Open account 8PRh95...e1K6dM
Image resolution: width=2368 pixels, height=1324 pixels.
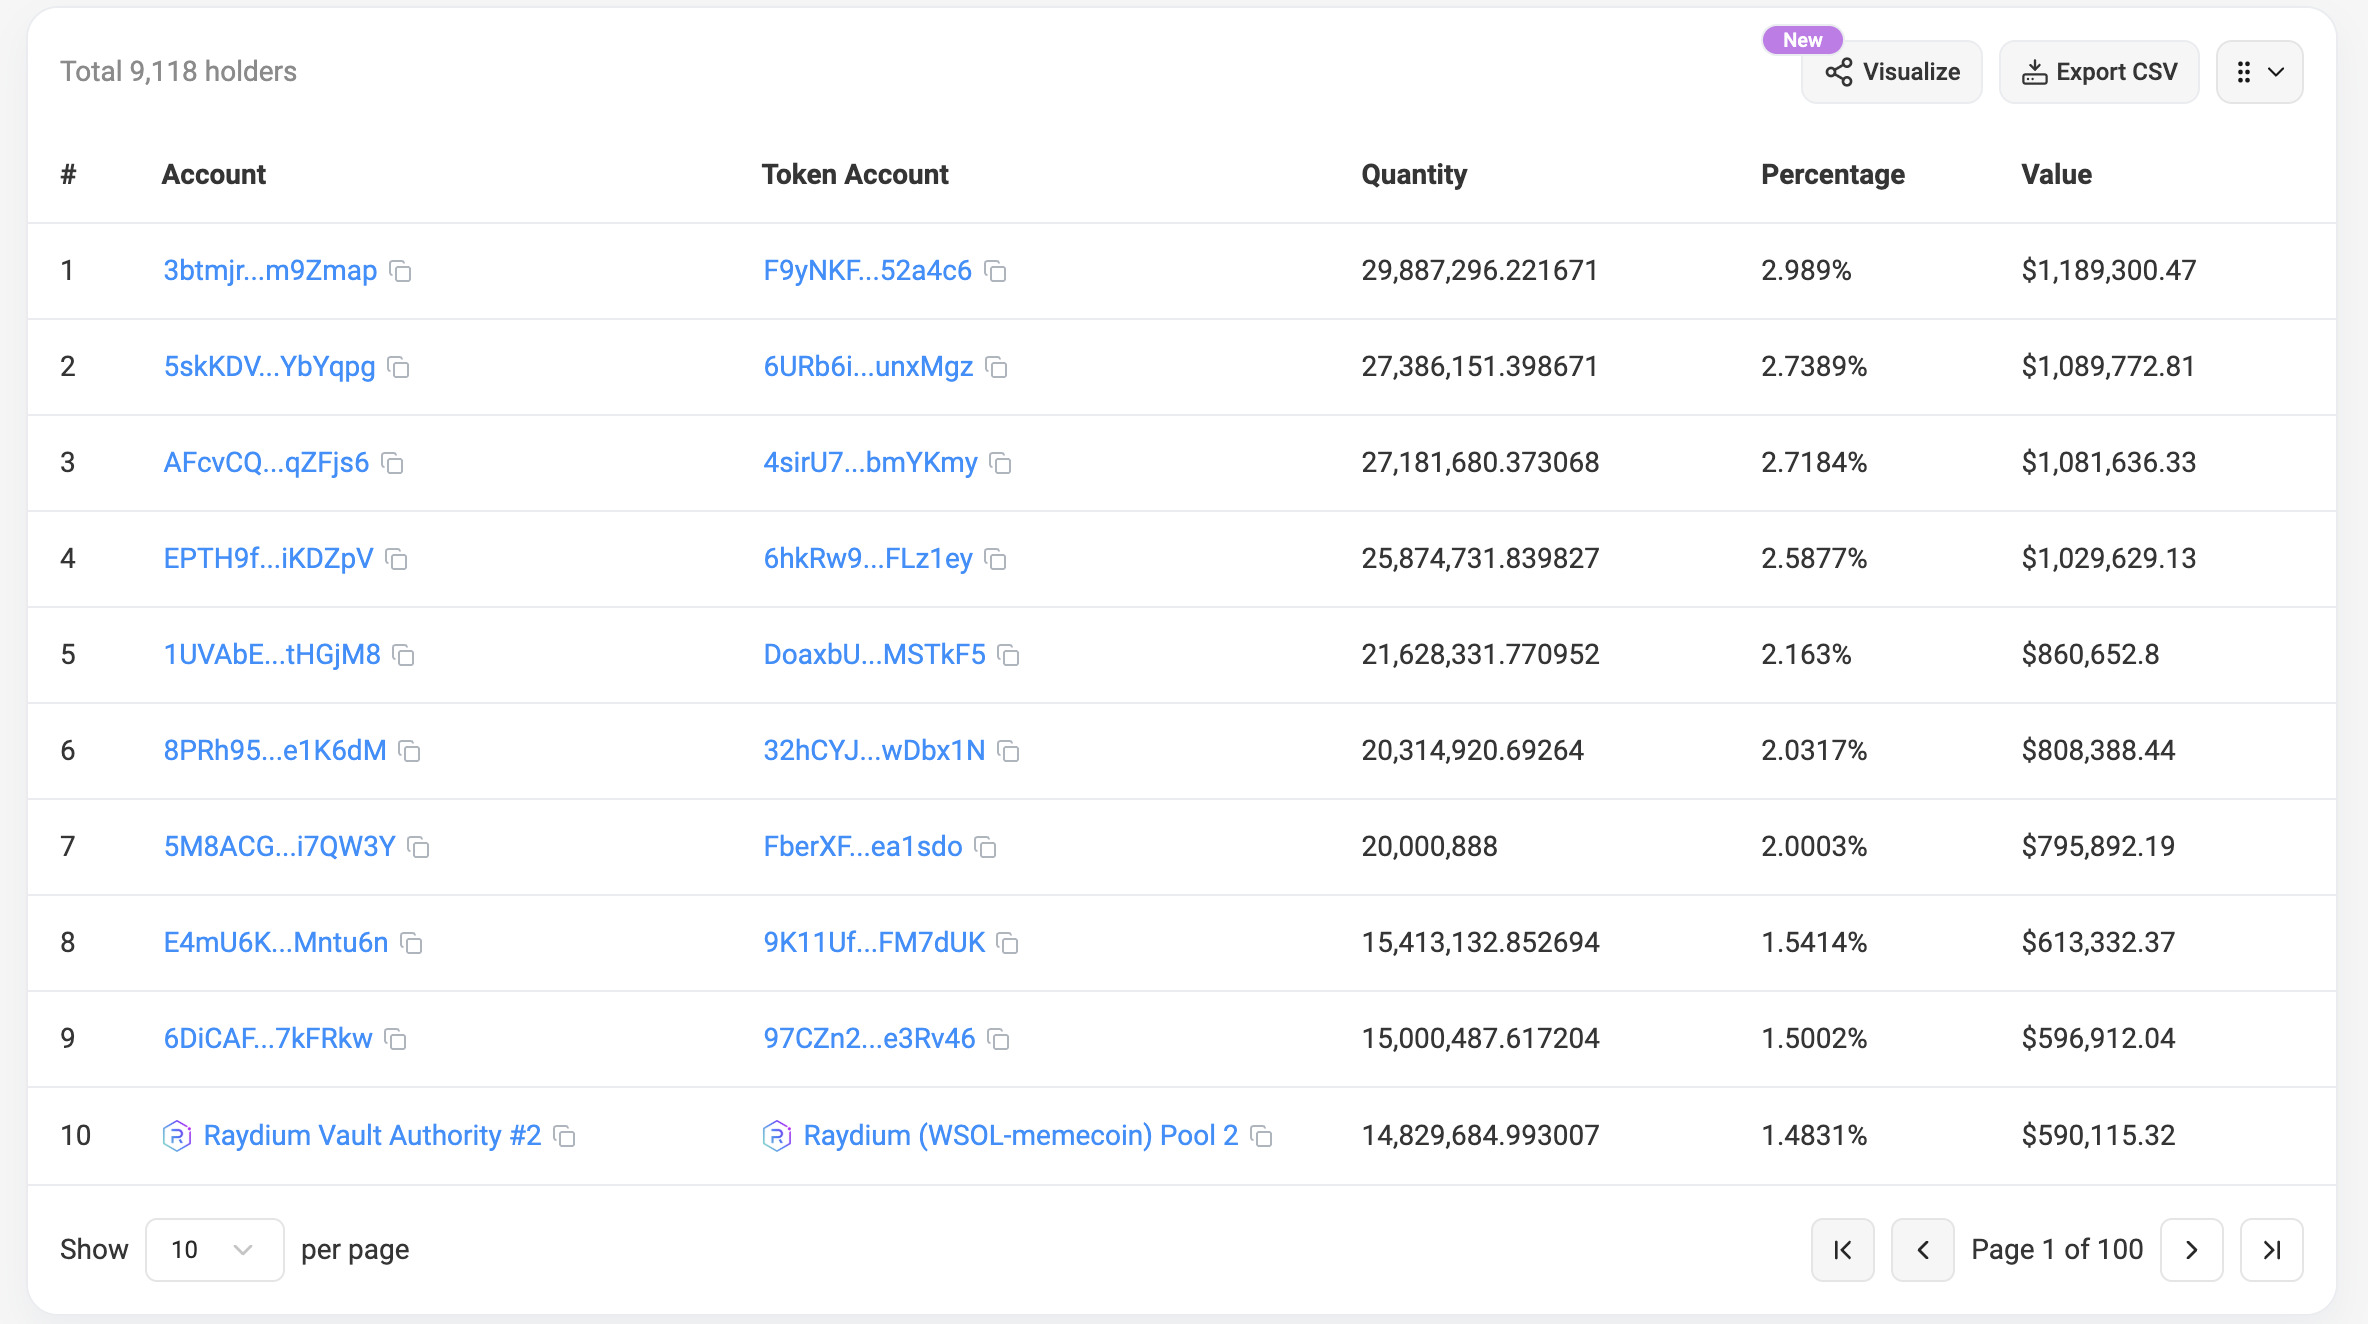pyautogui.click(x=275, y=750)
